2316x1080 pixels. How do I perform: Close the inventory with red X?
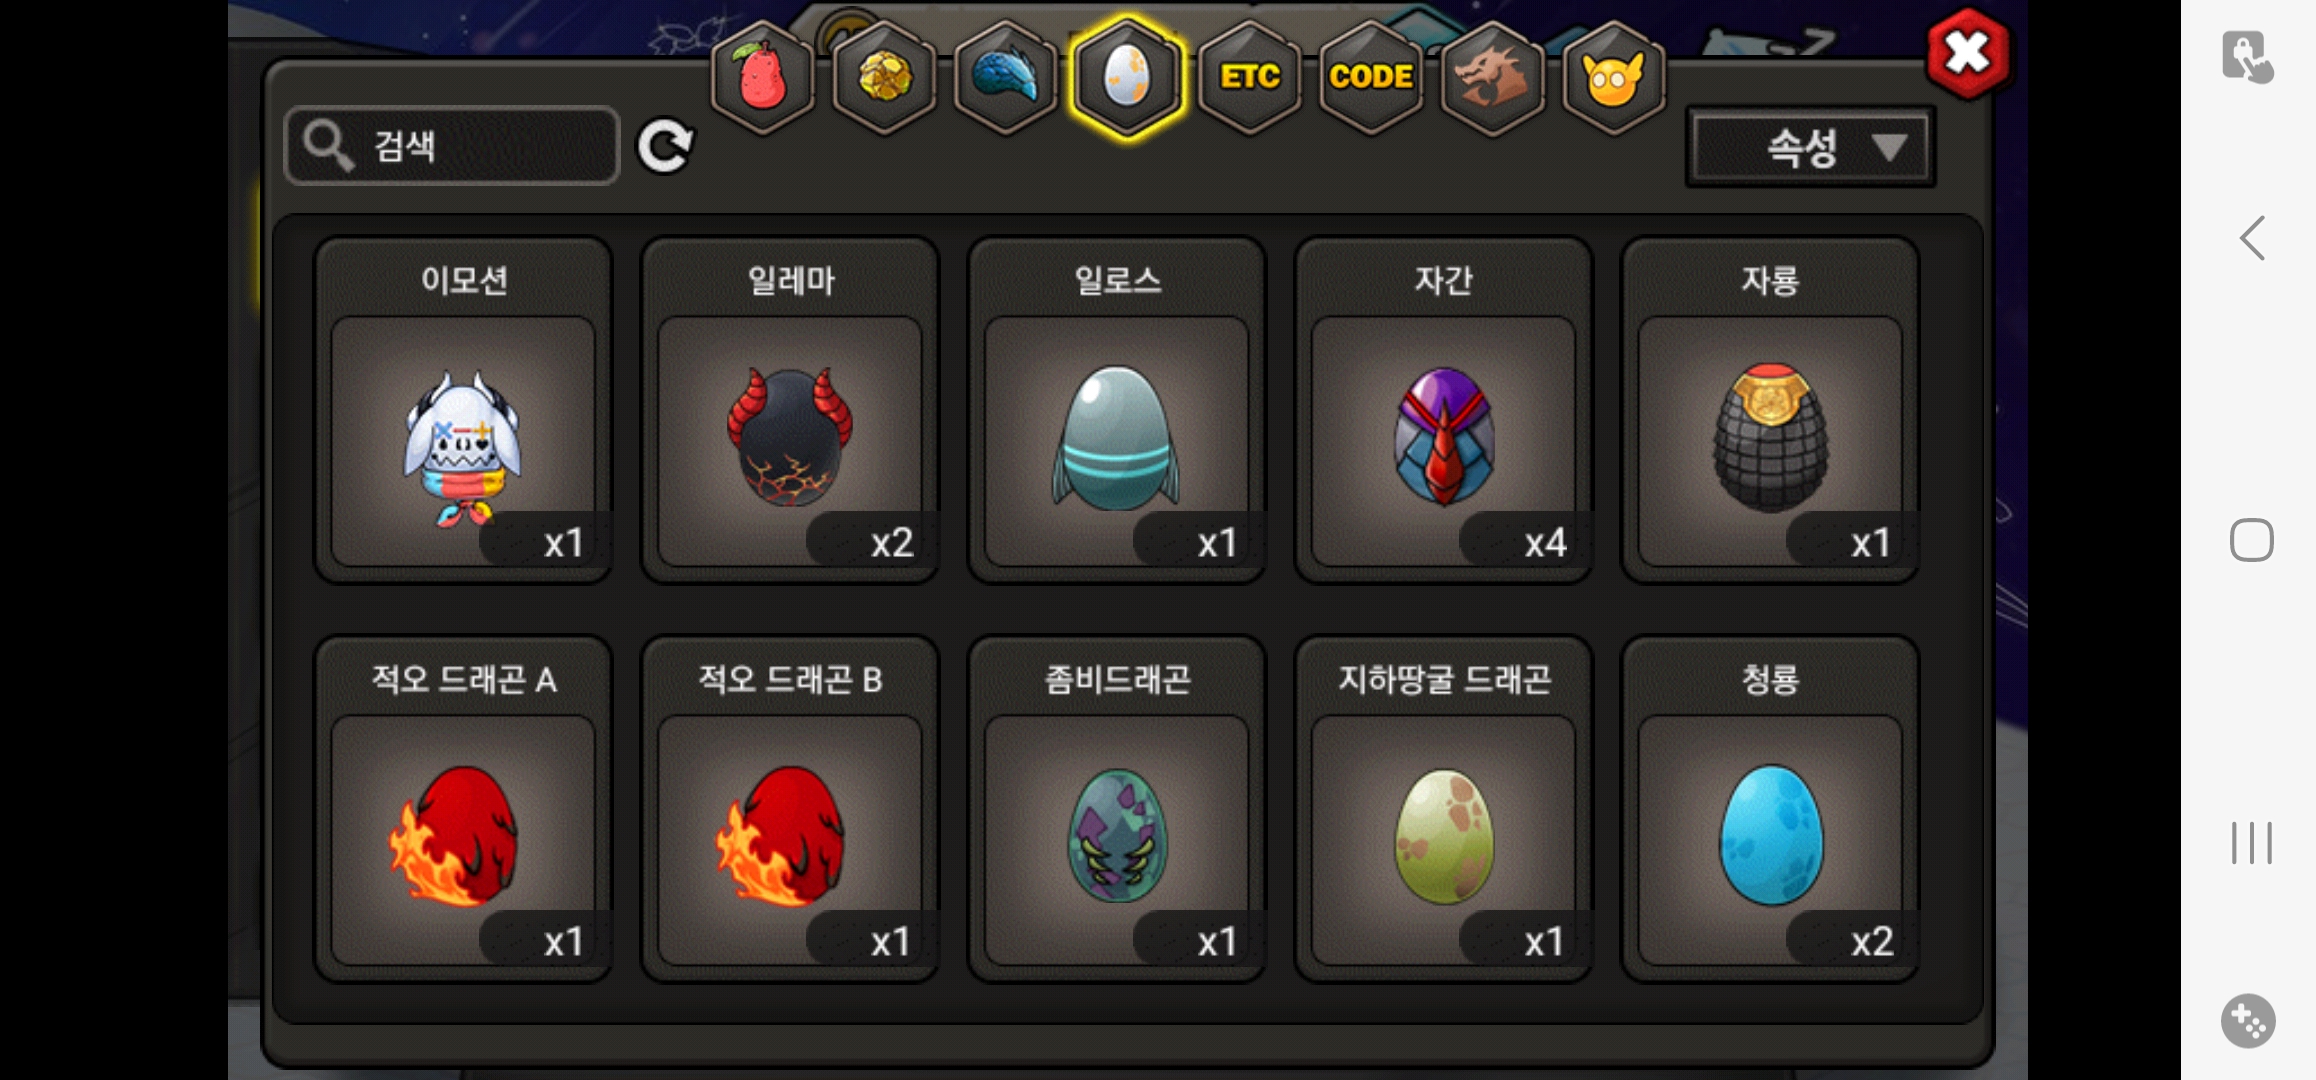(x=1967, y=54)
